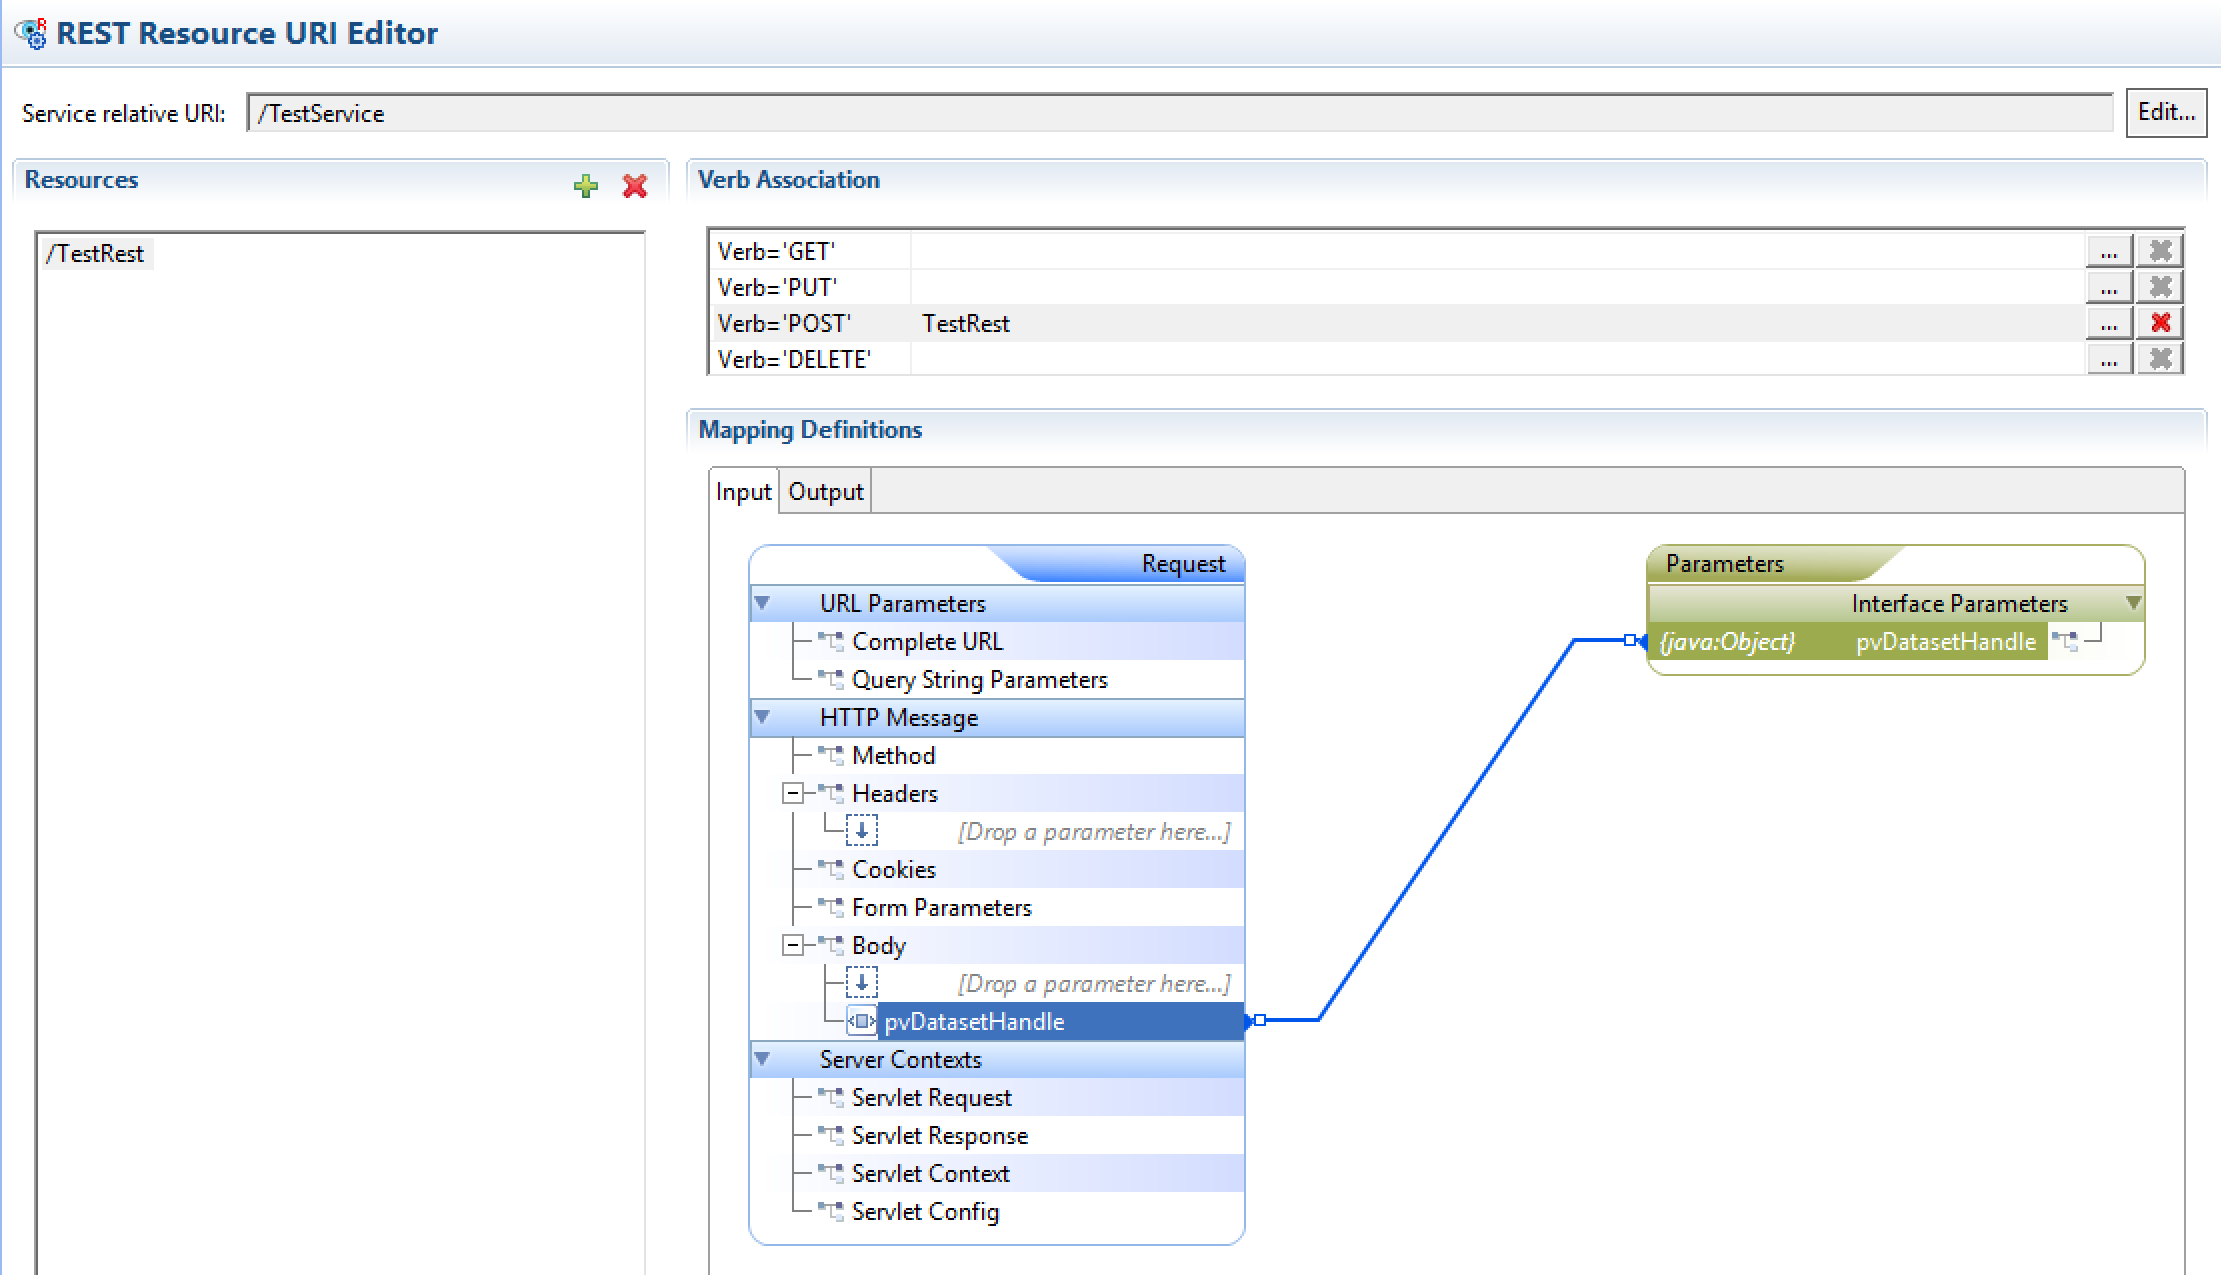Add a new resource with green plus
The width and height of the screenshot is (2221, 1275).
click(x=586, y=185)
